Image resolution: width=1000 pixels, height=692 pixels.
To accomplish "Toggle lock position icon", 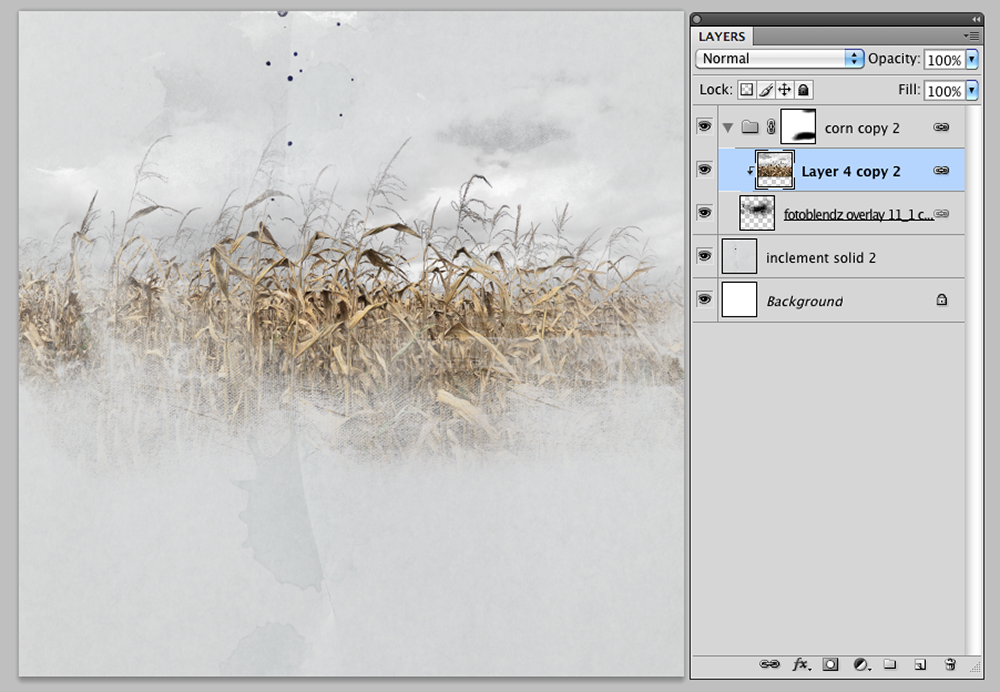I will point(784,90).
